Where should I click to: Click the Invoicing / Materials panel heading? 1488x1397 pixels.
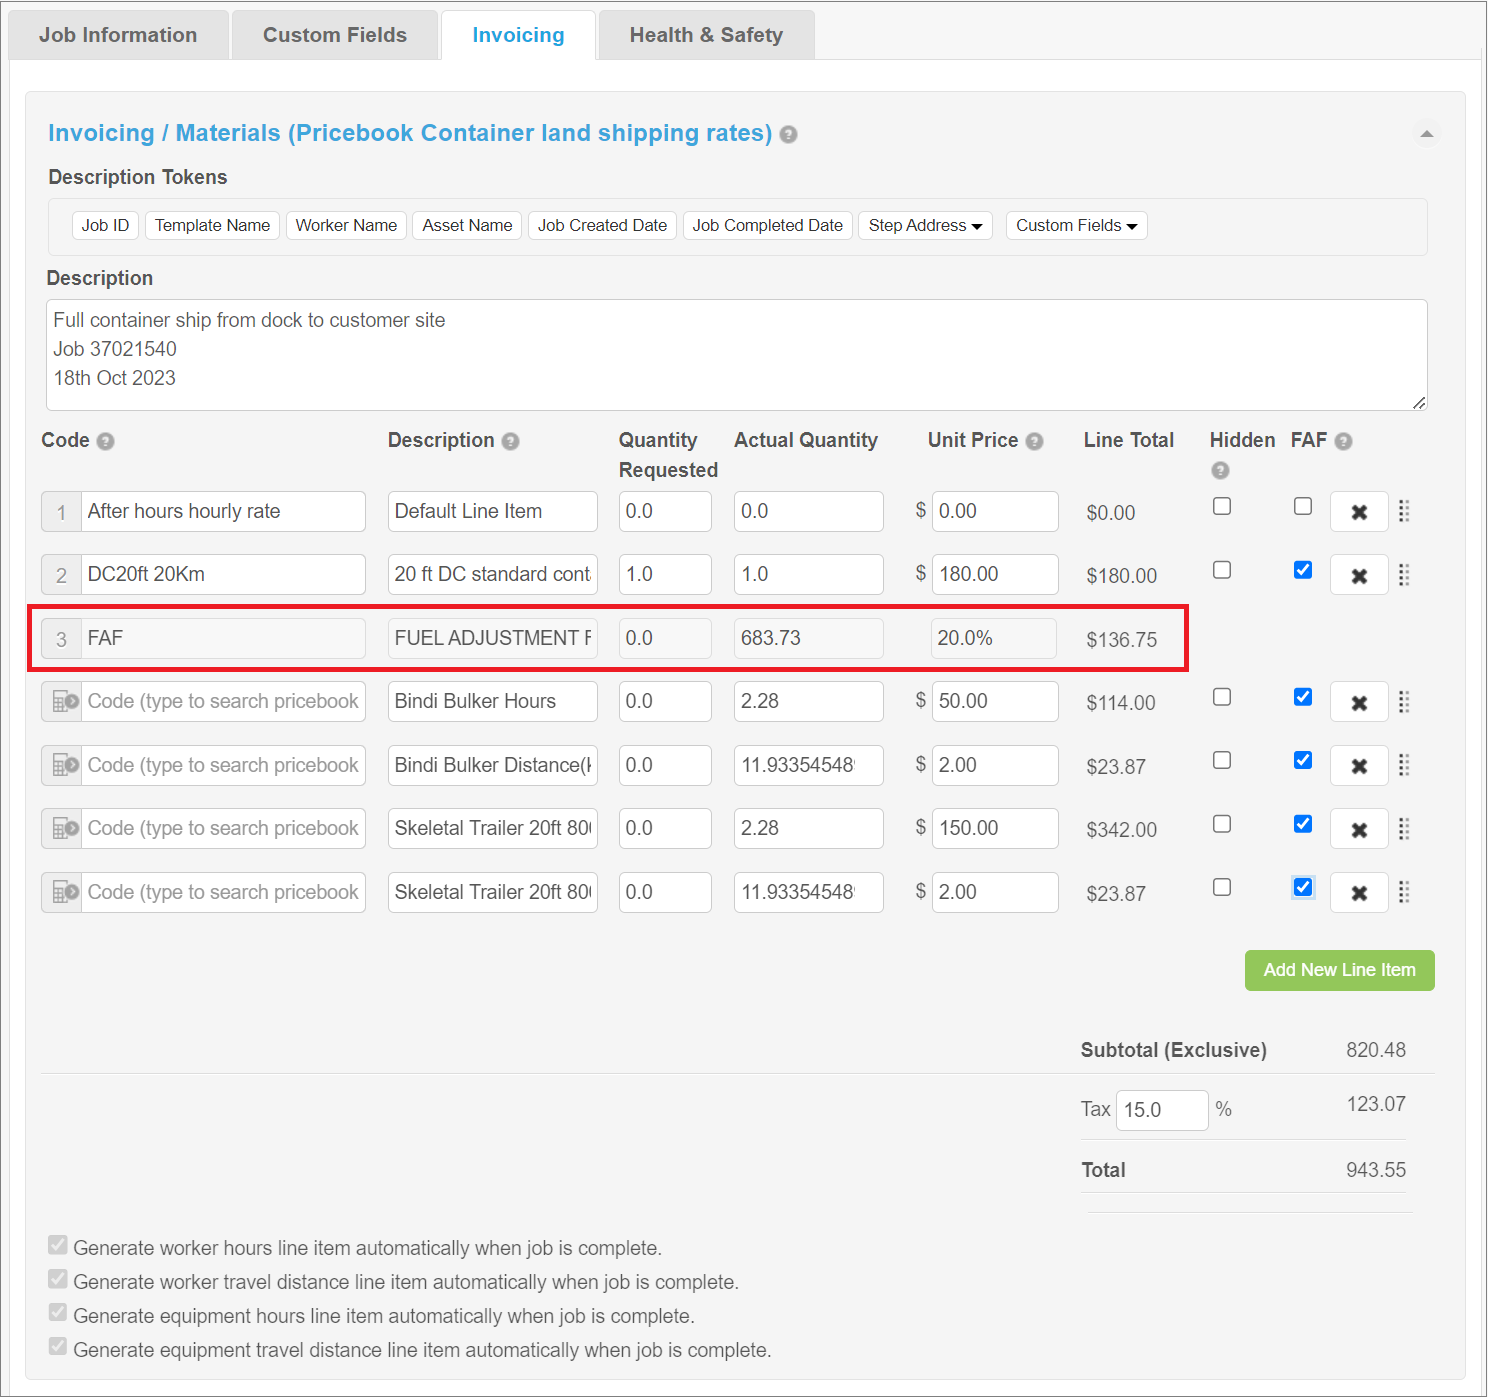(x=410, y=133)
